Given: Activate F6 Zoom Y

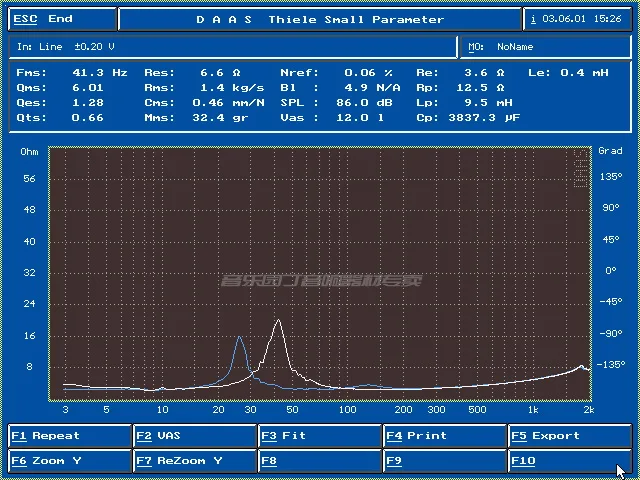Looking at the screenshot, I should click(x=70, y=461).
